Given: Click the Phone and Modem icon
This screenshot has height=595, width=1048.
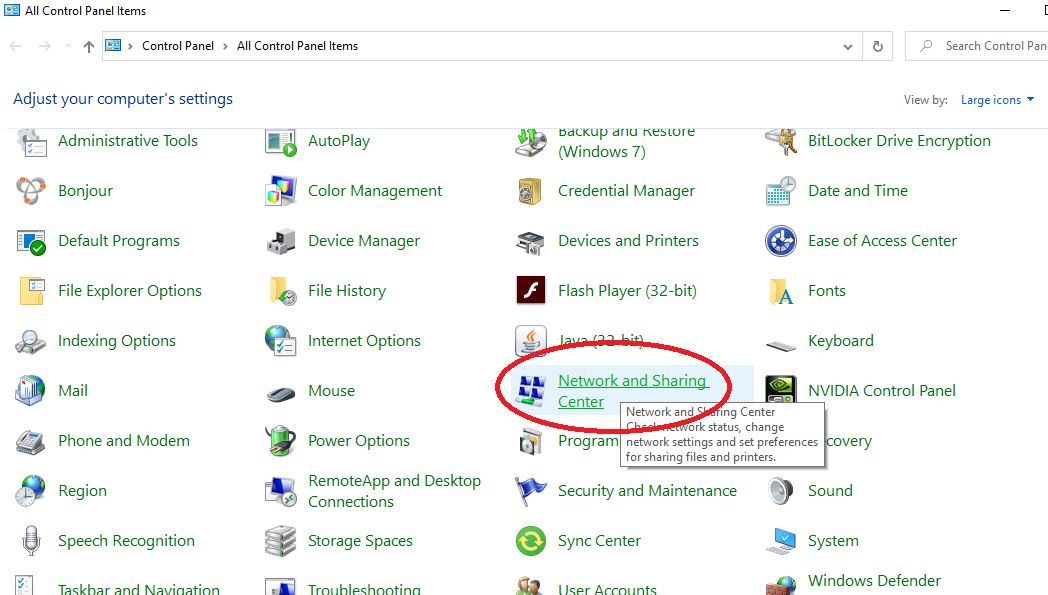Looking at the screenshot, I should click(x=31, y=442).
